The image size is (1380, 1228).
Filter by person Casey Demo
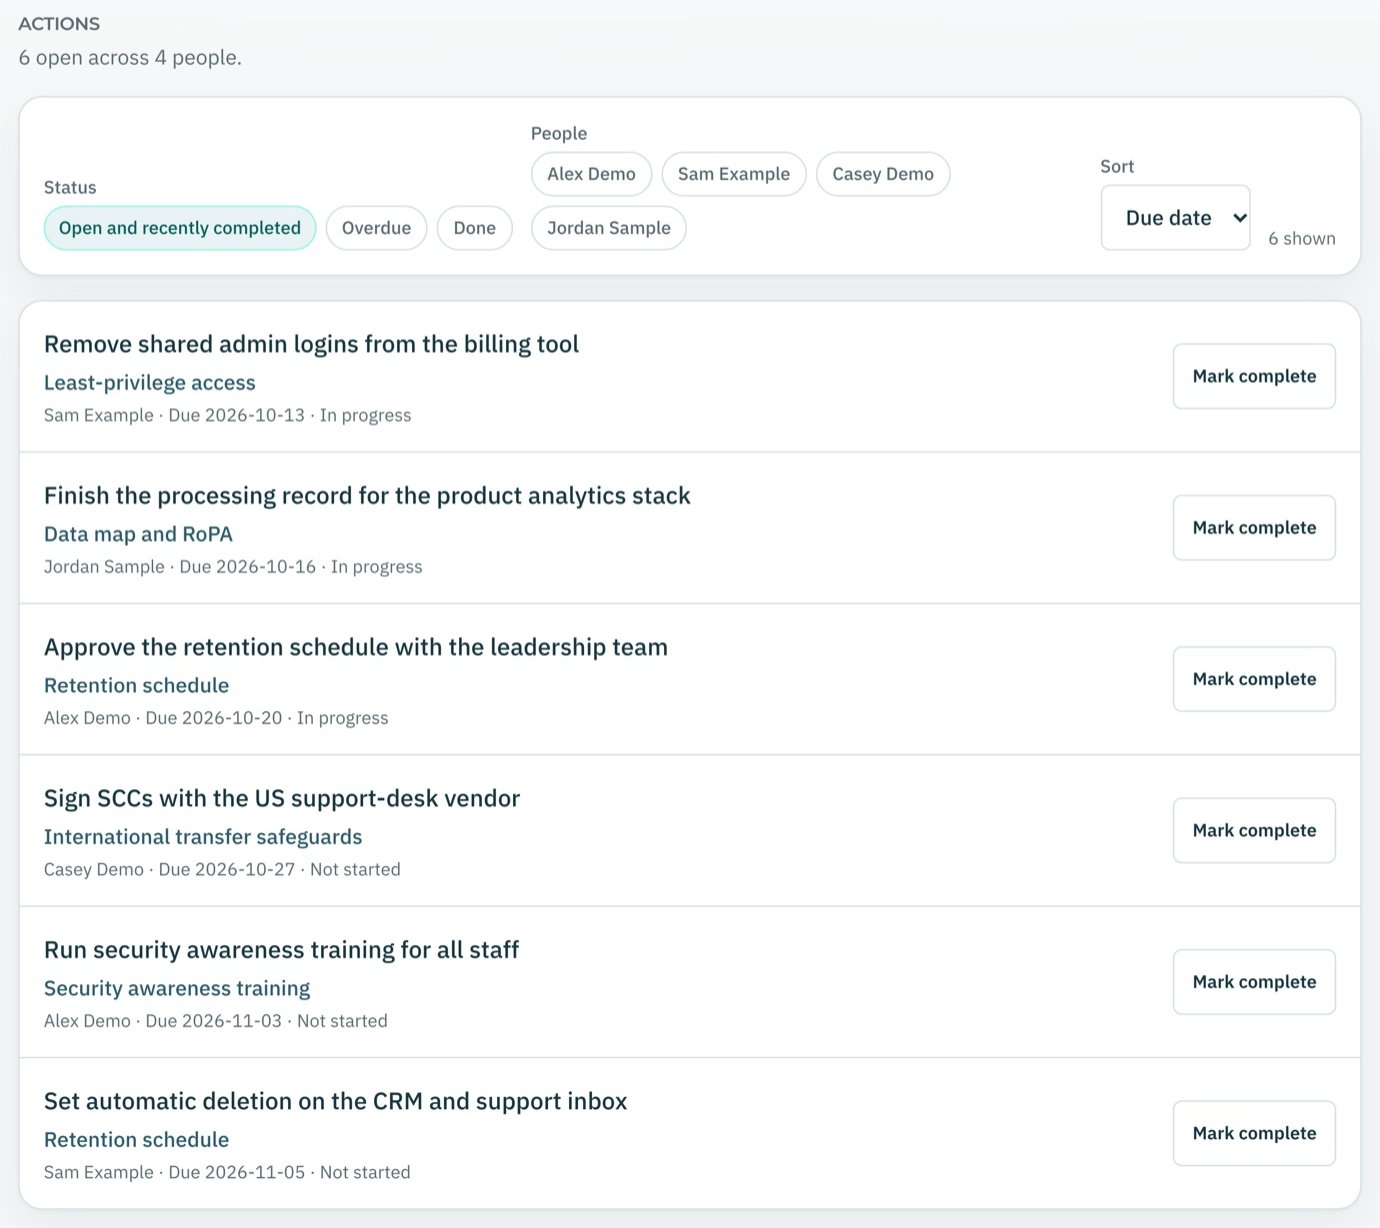pos(883,174)
